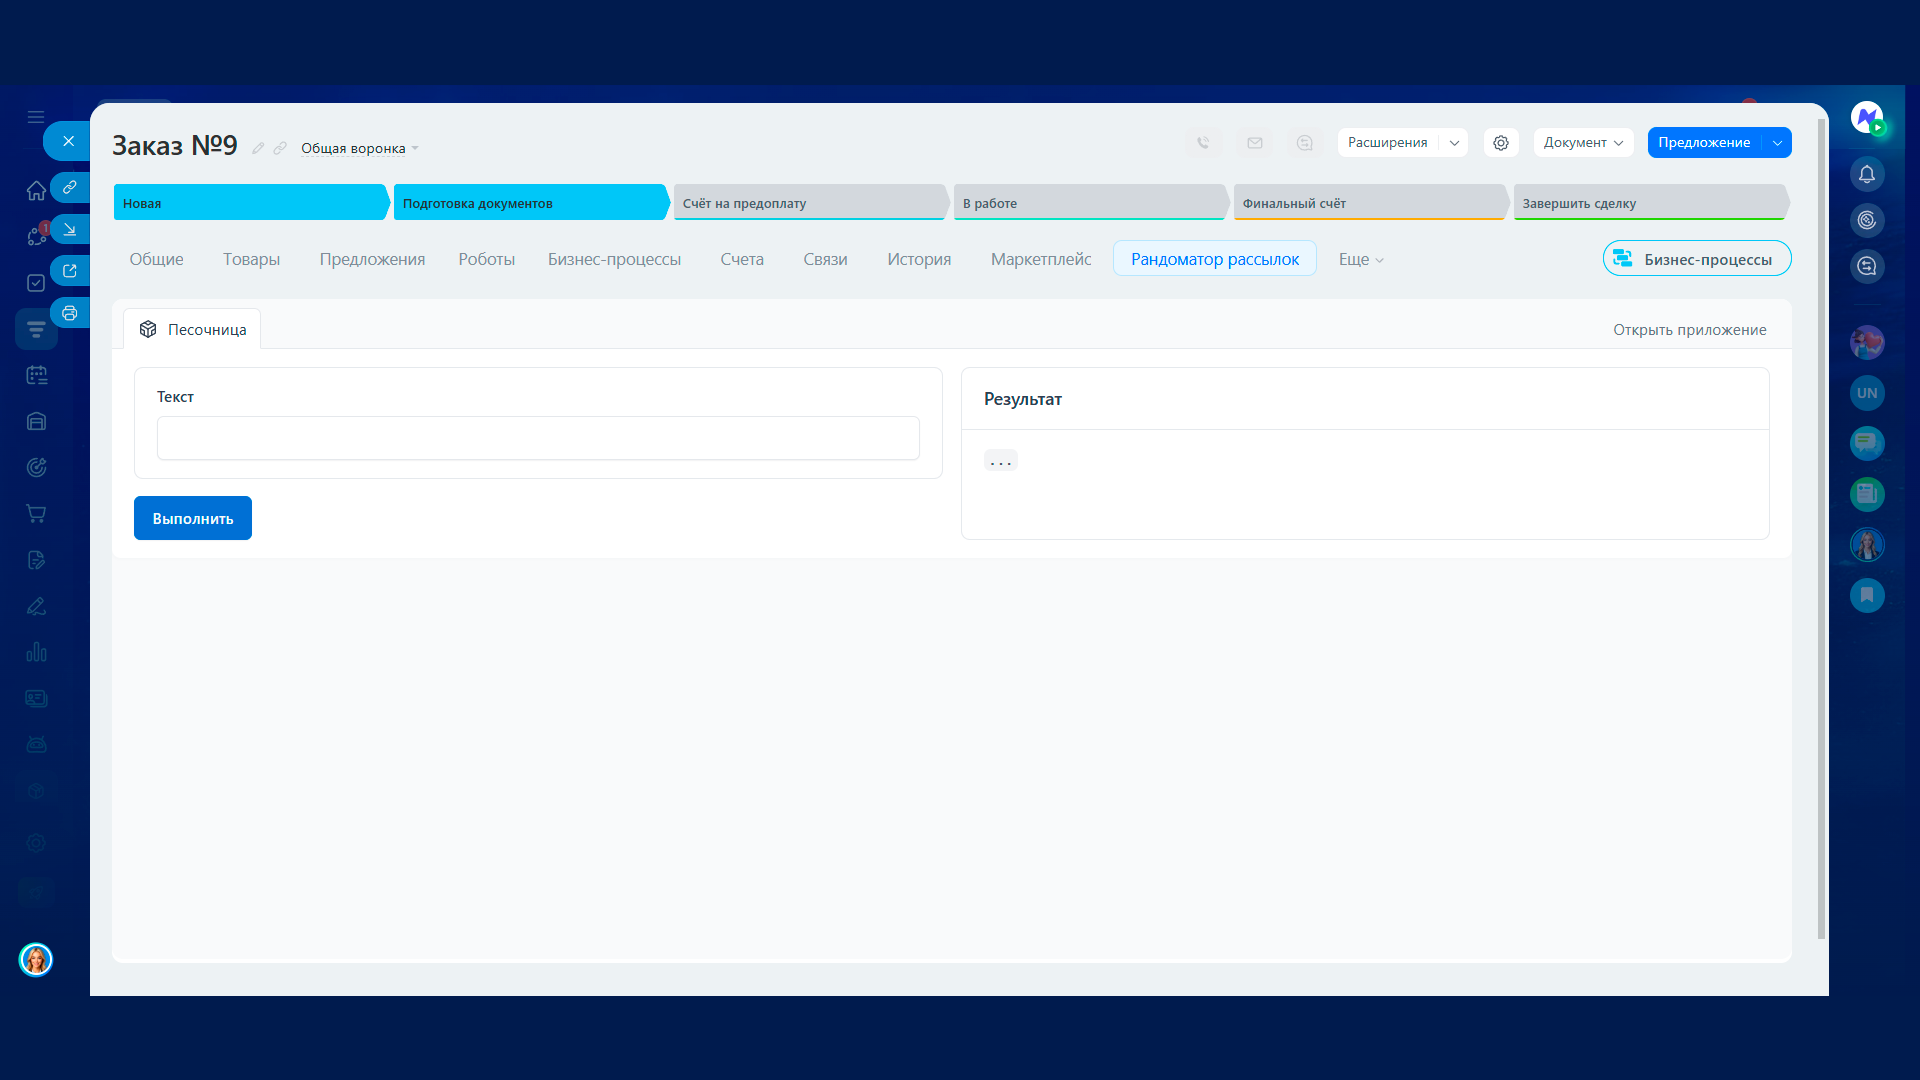Click the Открыть приложение link
The height and width of the screenshot is (1080, 1920).
(1689, 330)
